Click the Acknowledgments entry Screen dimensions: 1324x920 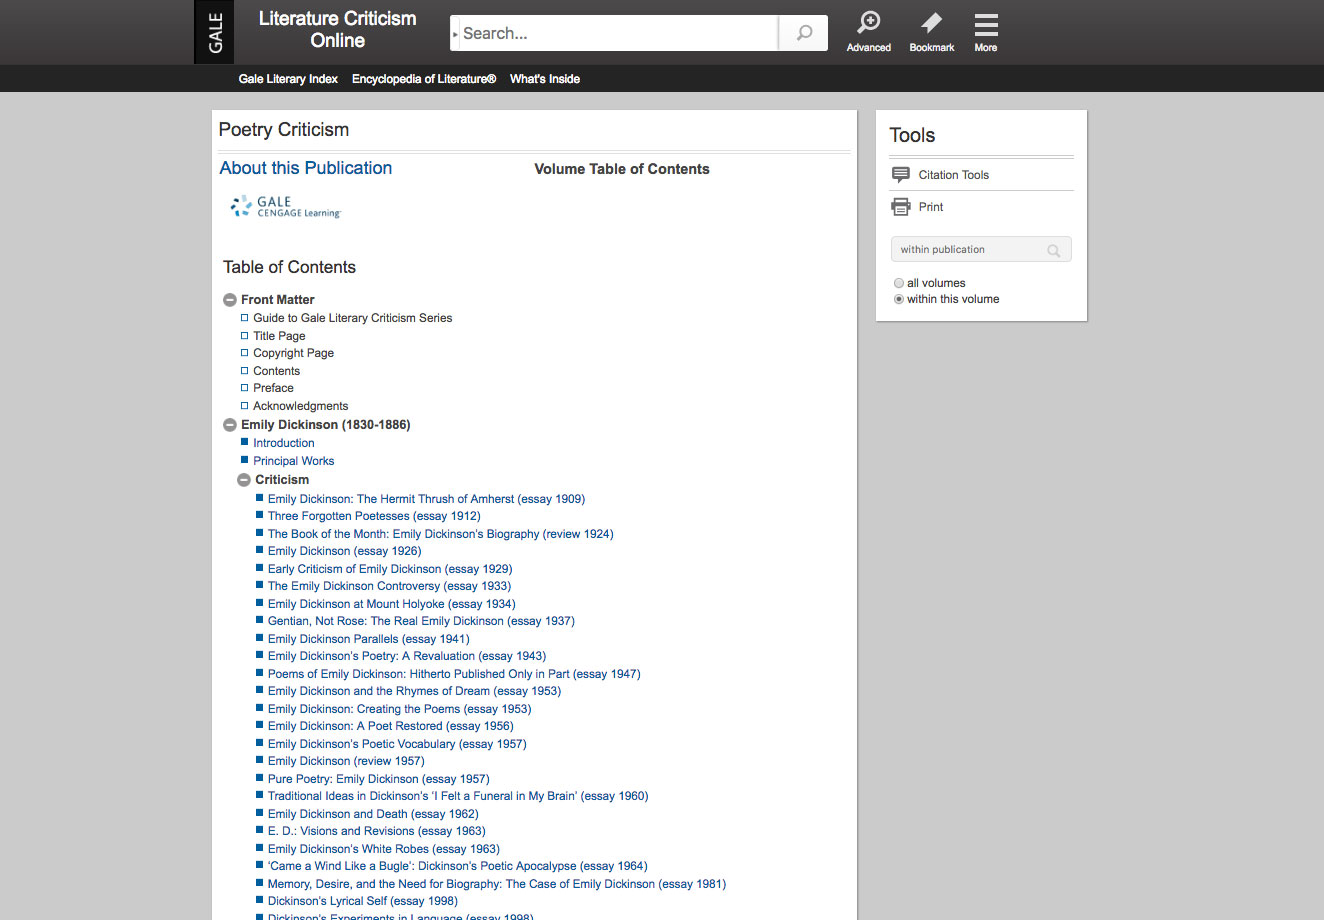pos(301,406)
